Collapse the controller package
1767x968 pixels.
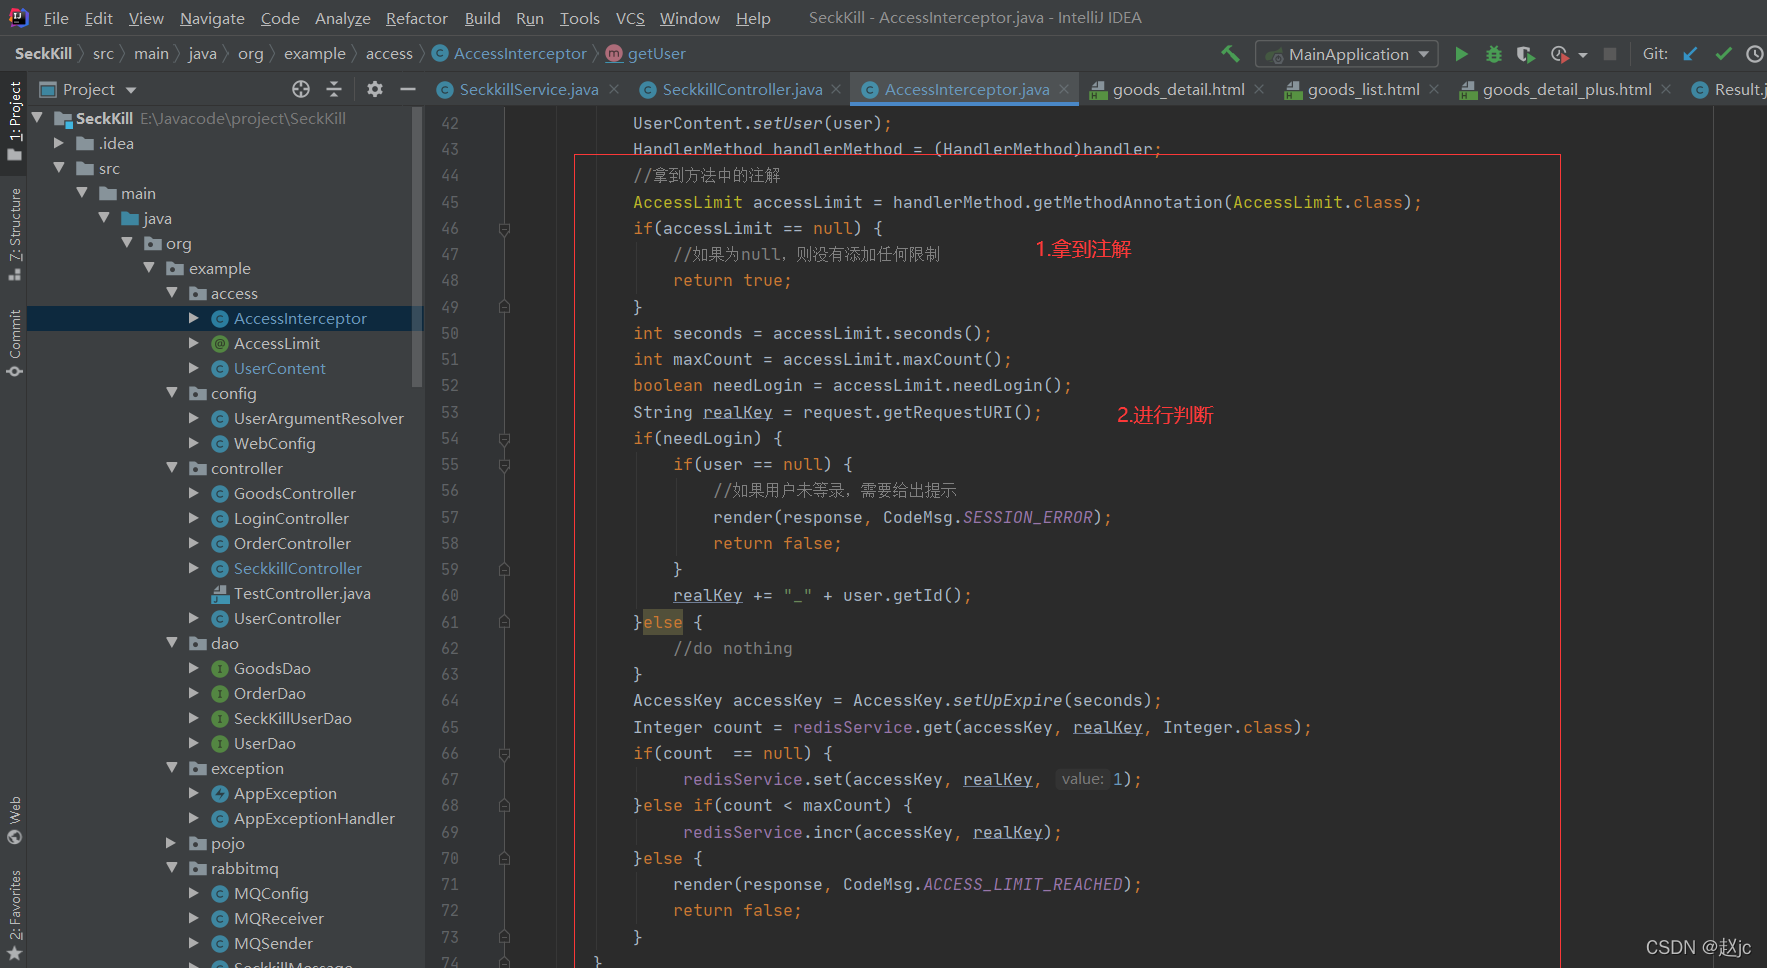[172, 468]
